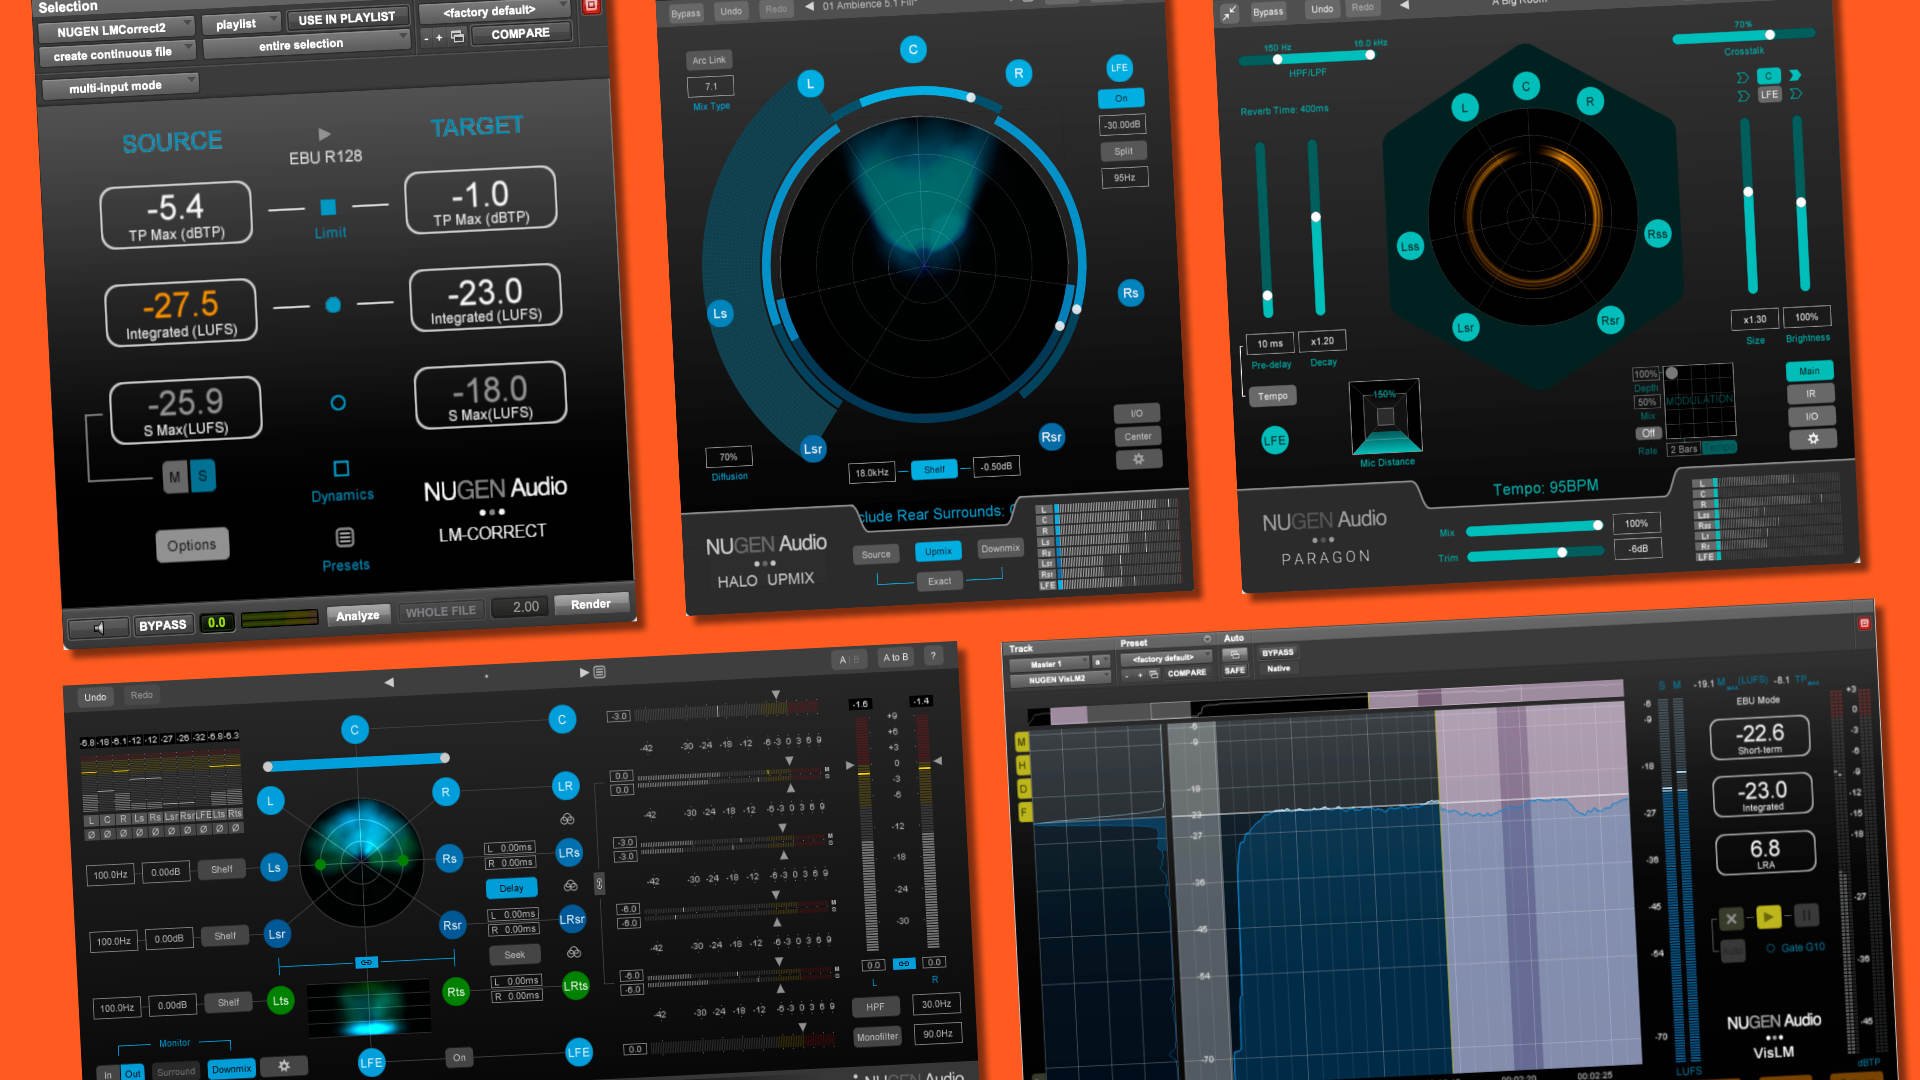
Task: Click the channel link chain icon in Halo Downmix
Action: pos(598,885)
